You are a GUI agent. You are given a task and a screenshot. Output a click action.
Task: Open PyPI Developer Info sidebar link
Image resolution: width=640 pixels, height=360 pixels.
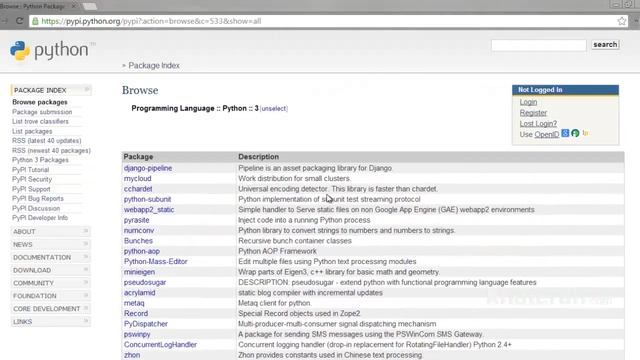click(40, 218)
